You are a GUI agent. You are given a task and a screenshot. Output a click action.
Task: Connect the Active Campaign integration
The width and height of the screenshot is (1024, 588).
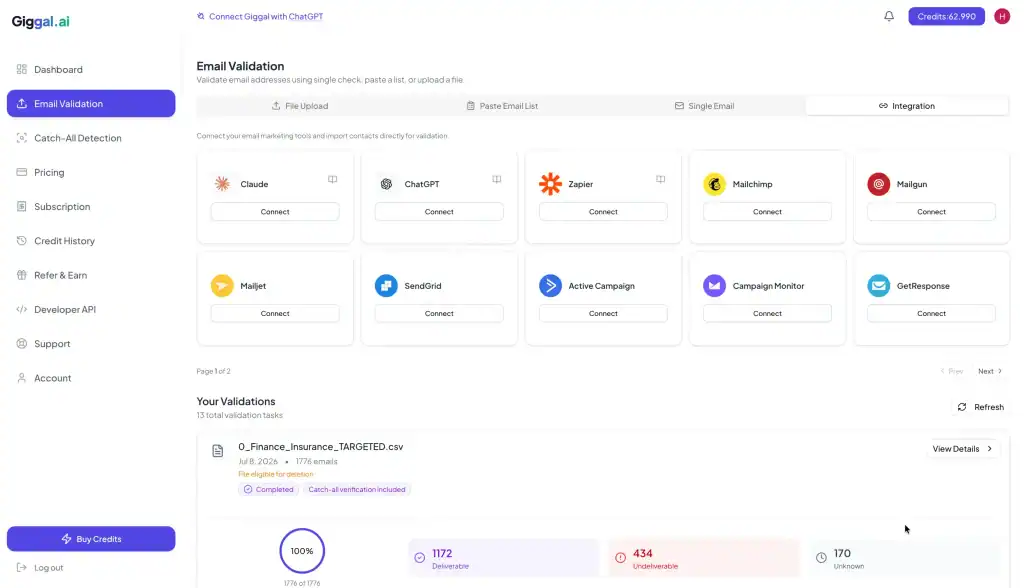click(x=603, y=314)
